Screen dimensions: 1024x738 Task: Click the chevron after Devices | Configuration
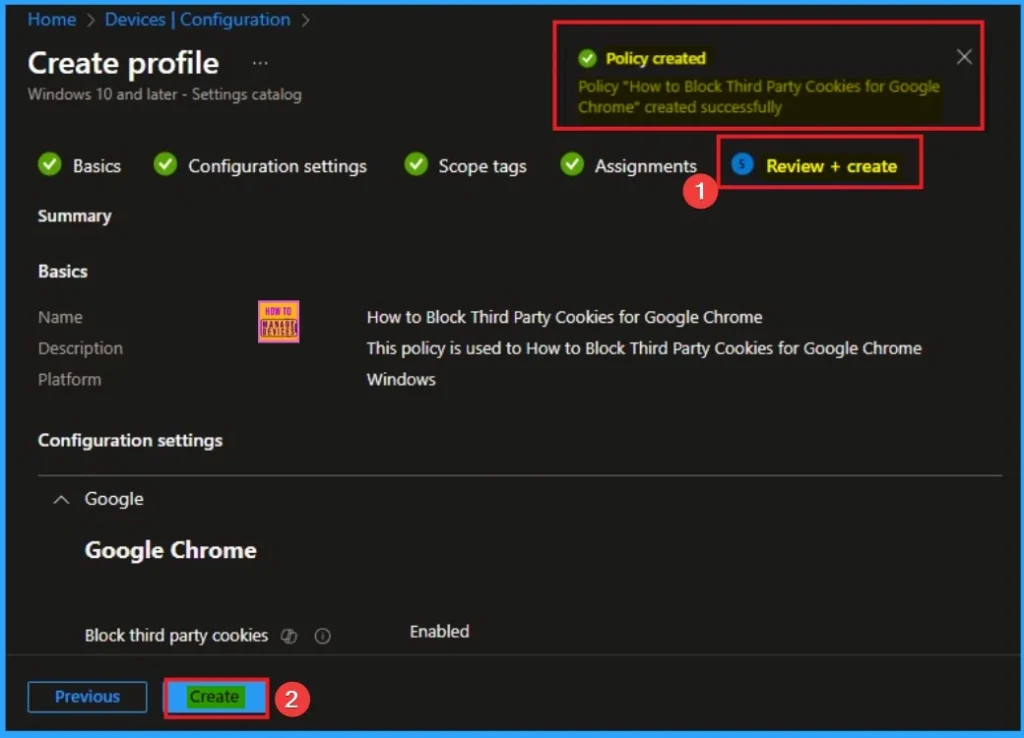coord(306,20)
